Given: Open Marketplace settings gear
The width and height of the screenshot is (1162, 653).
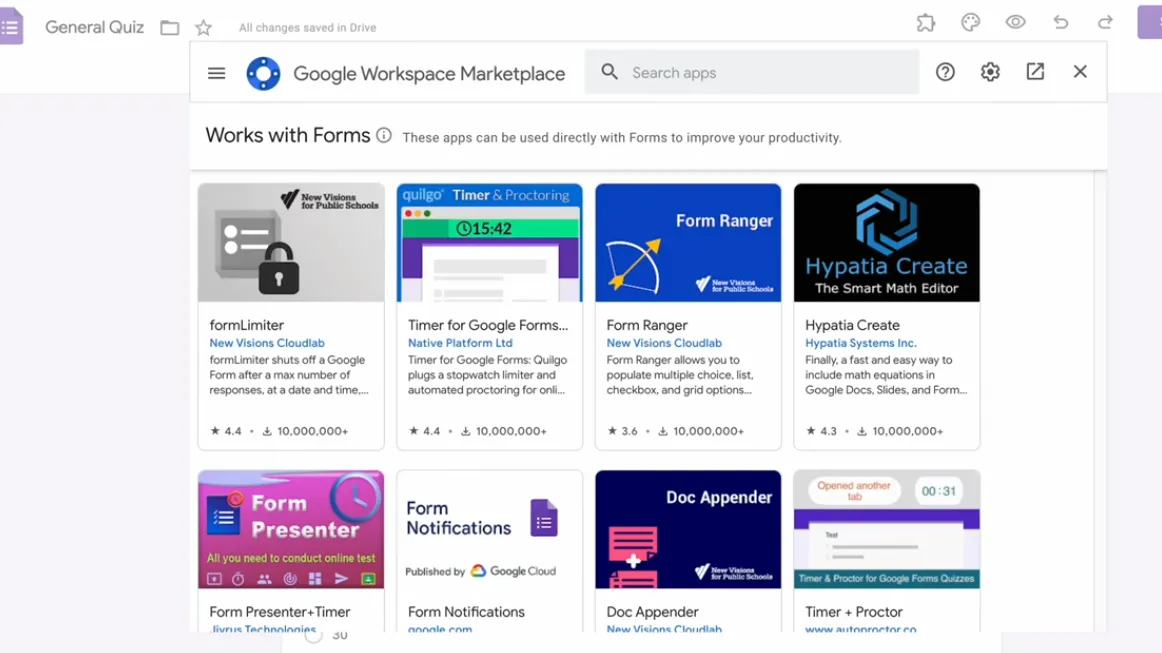Looking at the screenshot, I should 990,72.
